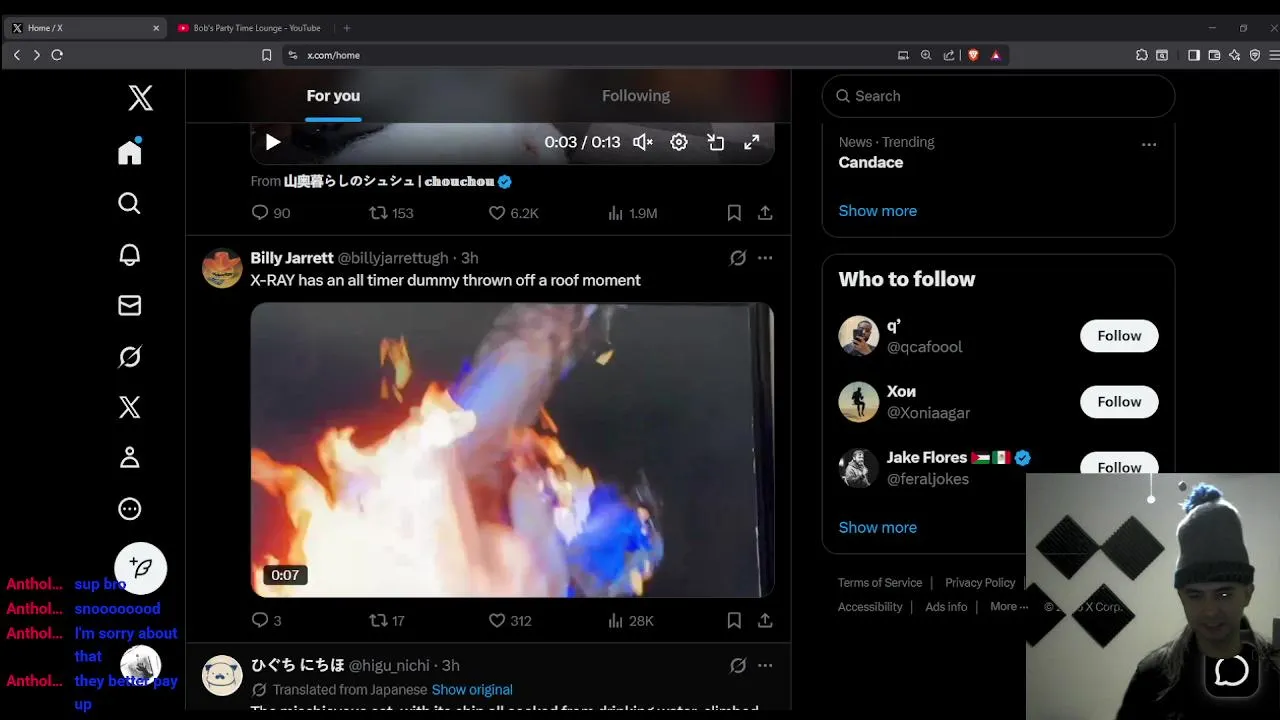
Task: Open Brave Shields lion icon
Action: click(973, 55)
